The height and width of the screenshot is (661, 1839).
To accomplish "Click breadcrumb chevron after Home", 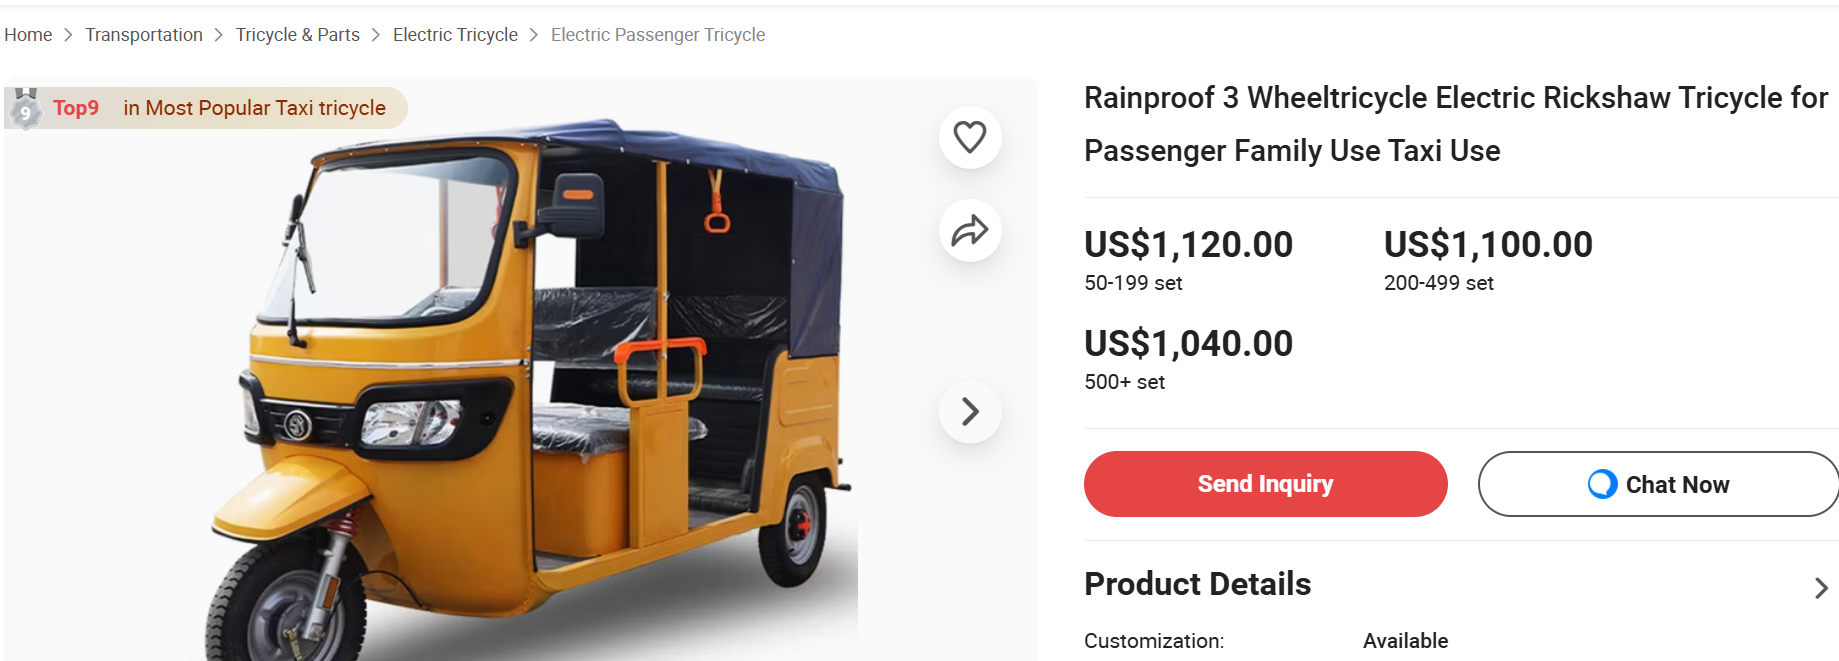I will click(68, 35).
